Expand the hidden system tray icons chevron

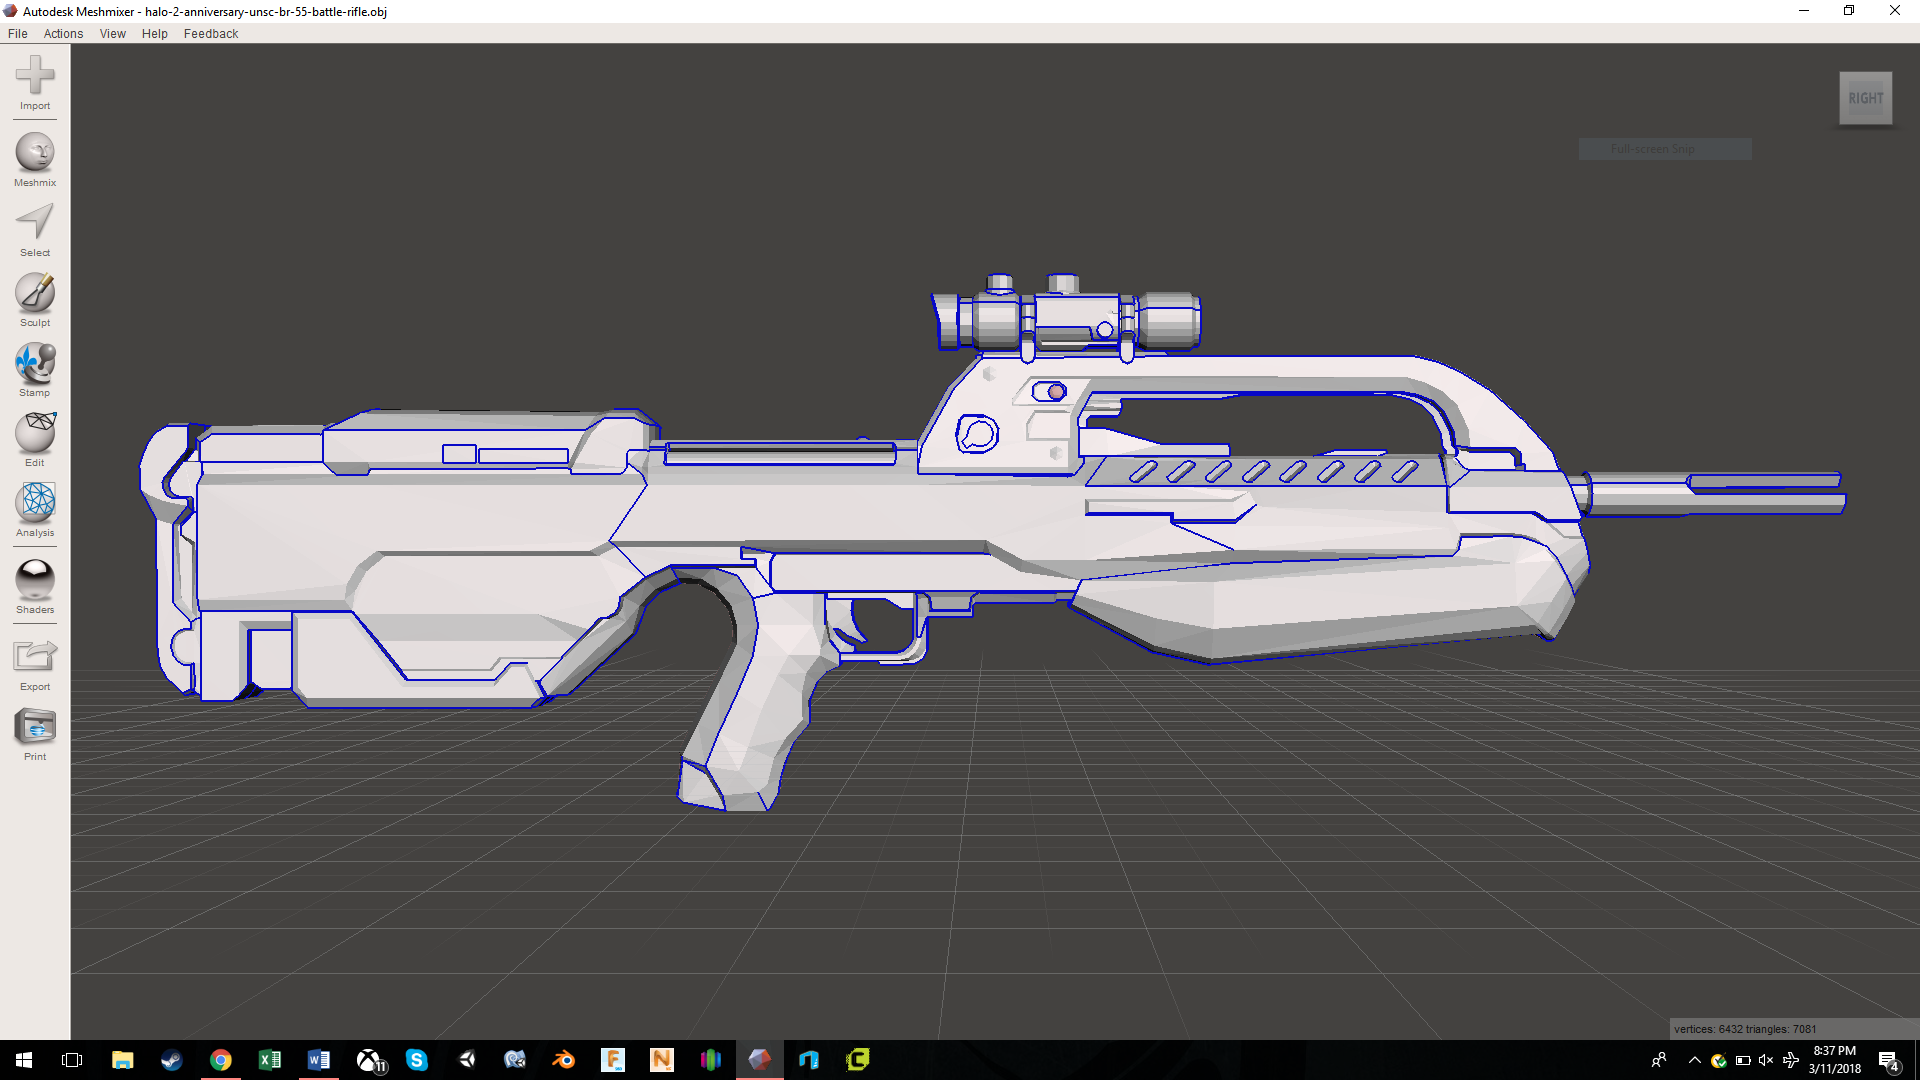(x=1694, y=1060)
